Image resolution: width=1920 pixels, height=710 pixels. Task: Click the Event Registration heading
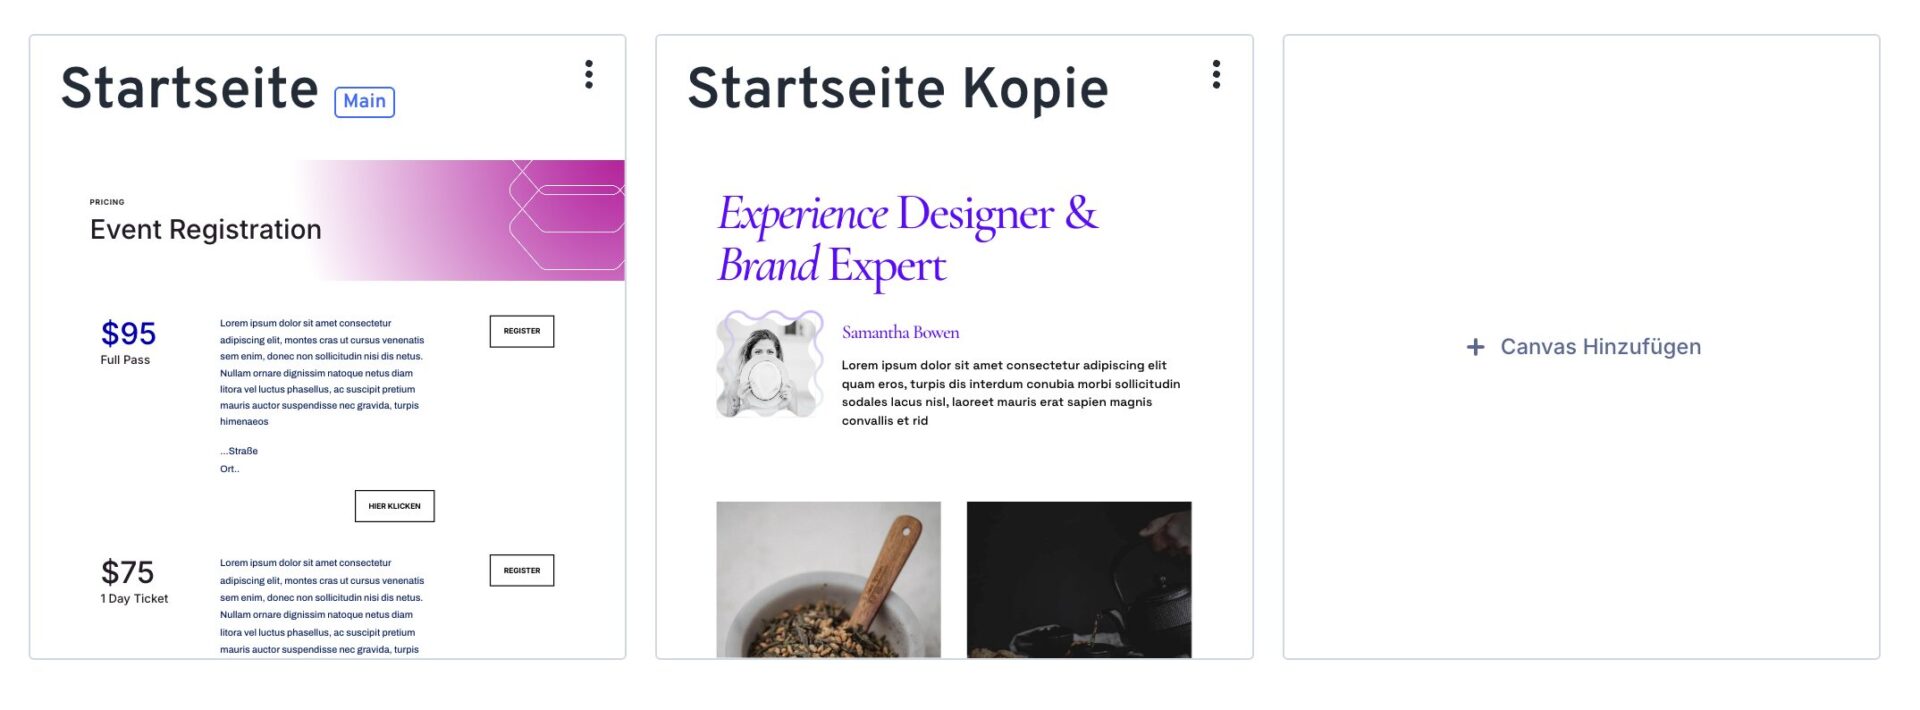[x=205, y=230]
